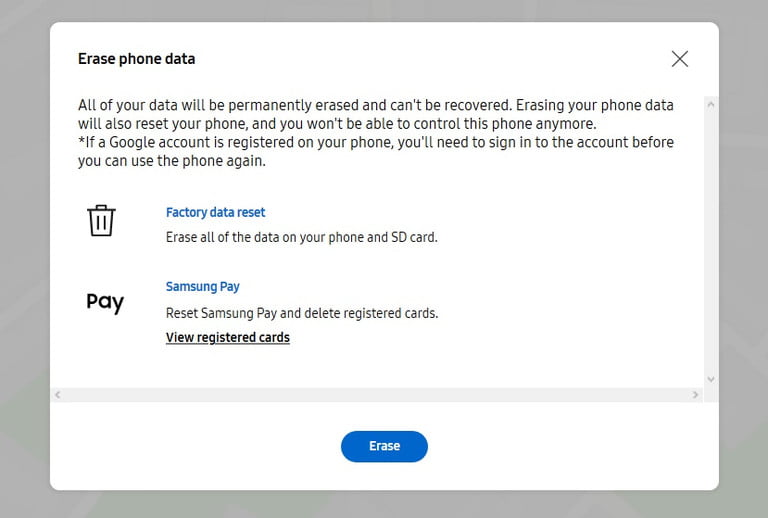The height and width of the screenshot is (518, 768).
Task: Click the horizontal scrollbar left arrow
Action: point(58,395)
